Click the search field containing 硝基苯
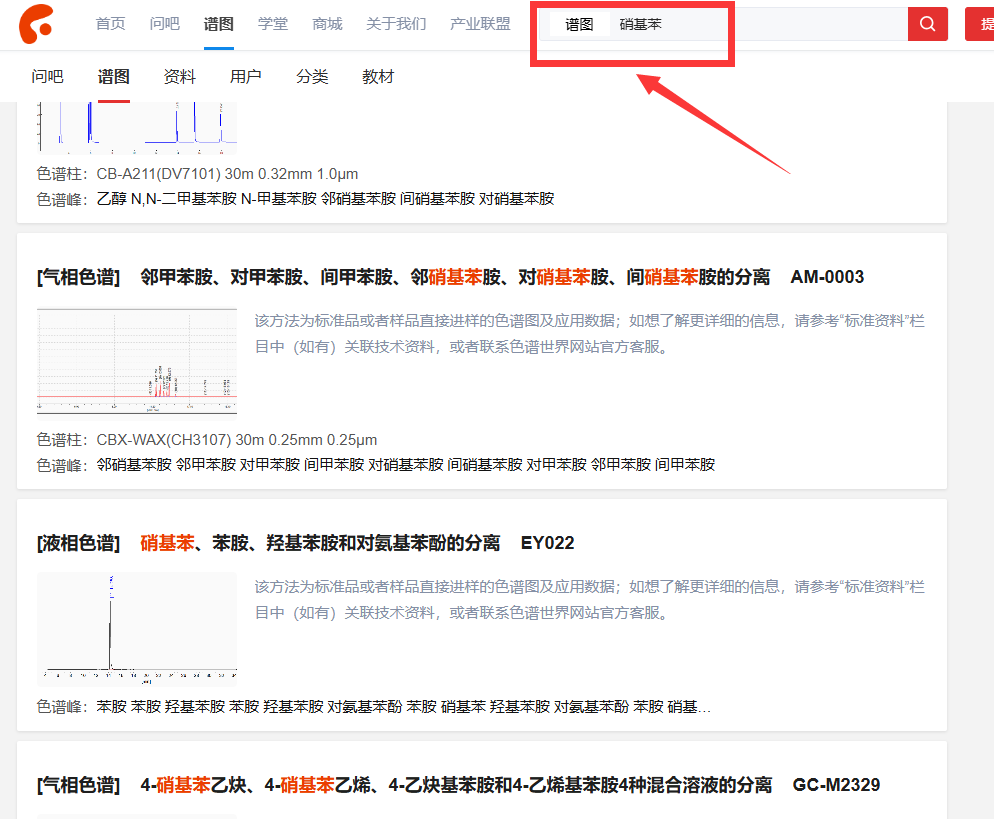This screenshot has height=819, width=994. point(760,25)
